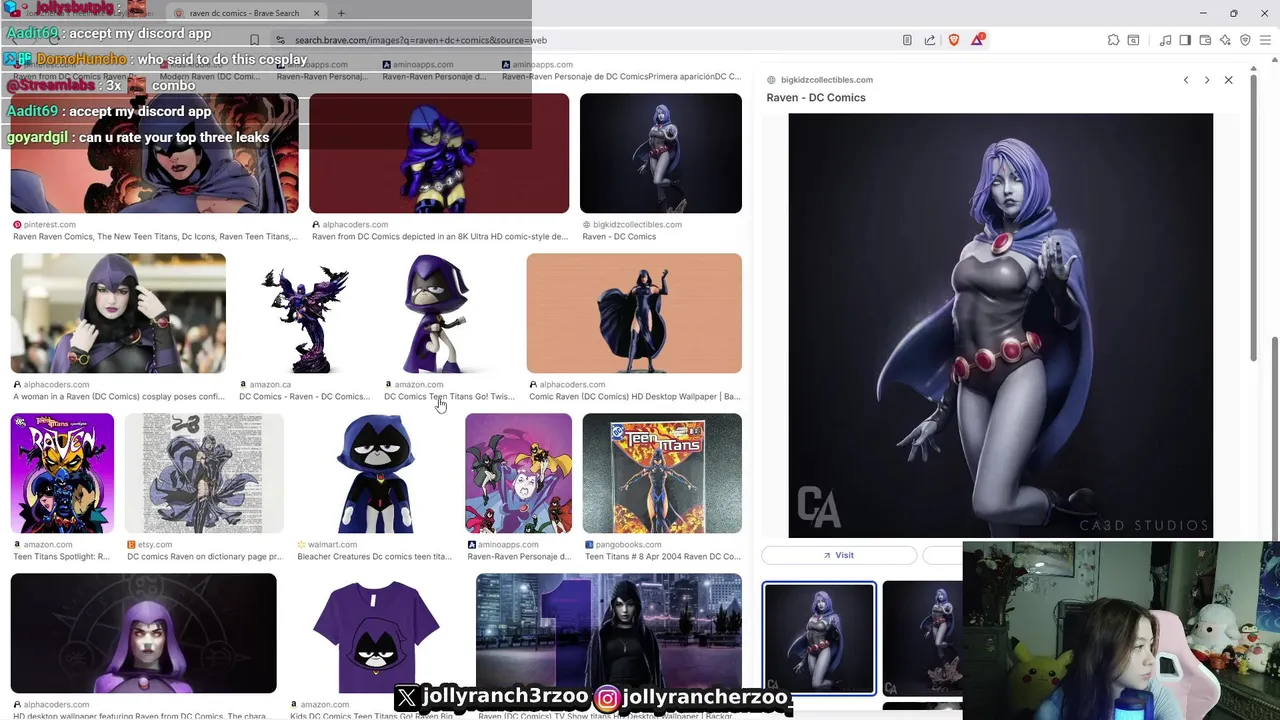The height and width of the screenshot is (720, 1280).
Task: Open the Brave Shields lion icon
Action: (x=954, y=40)
